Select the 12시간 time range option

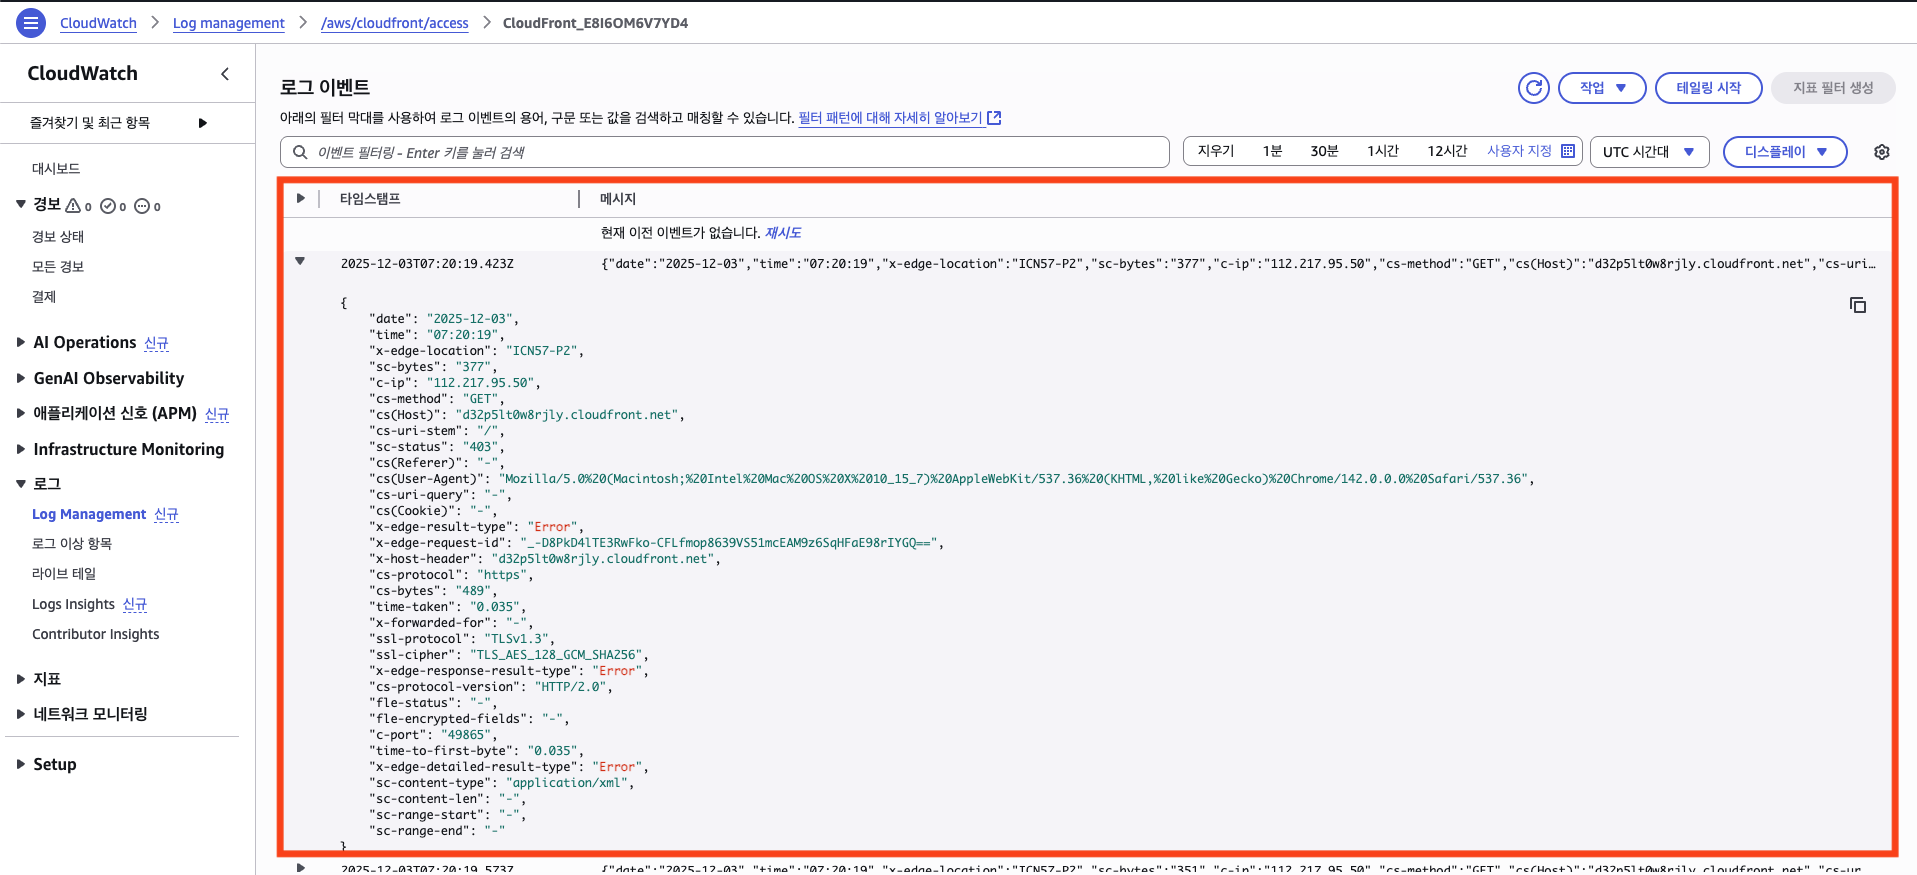[1446, 151]
